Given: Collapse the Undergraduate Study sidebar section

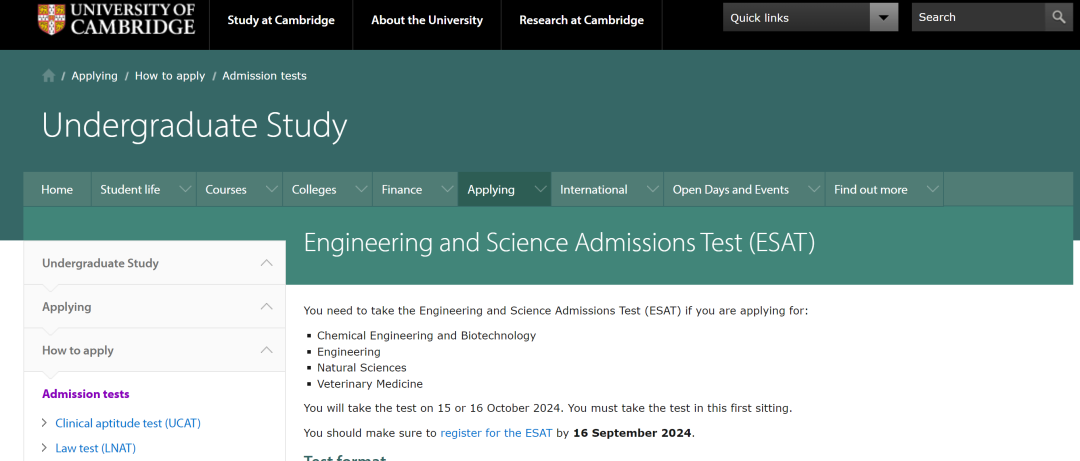Looking at the screenshot, I should [267, 263].
